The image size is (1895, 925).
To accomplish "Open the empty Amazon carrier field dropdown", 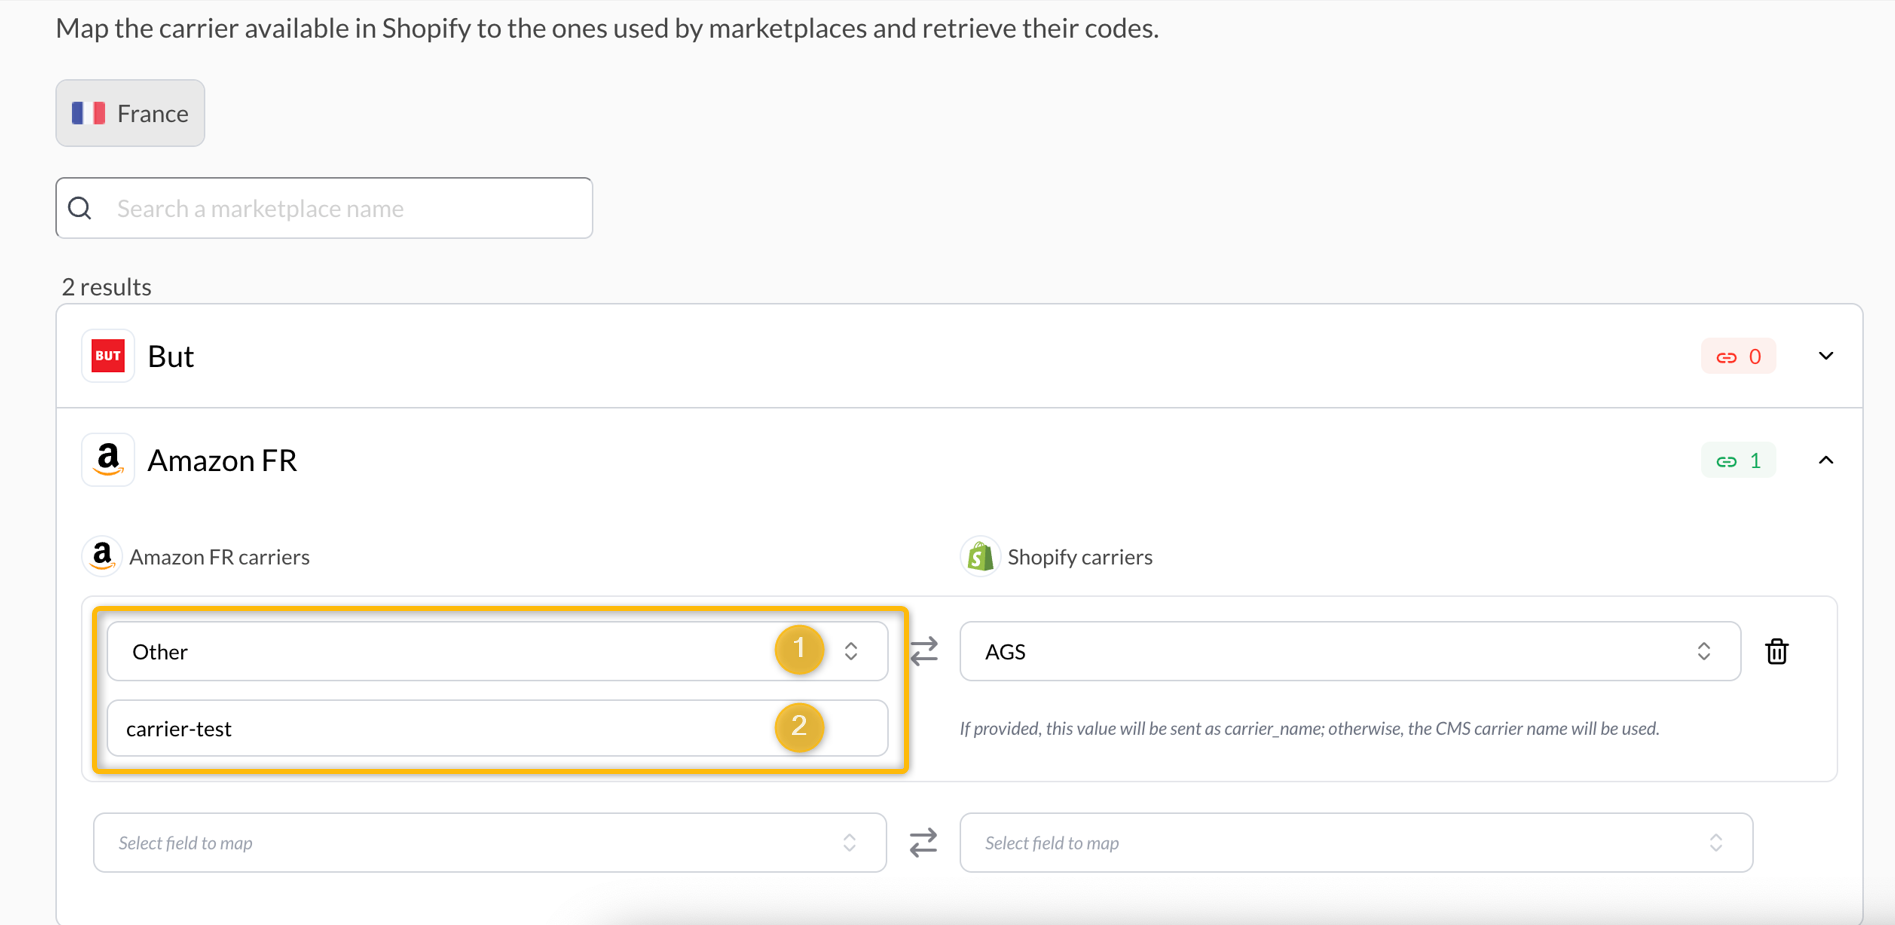I will click(490, 842).
